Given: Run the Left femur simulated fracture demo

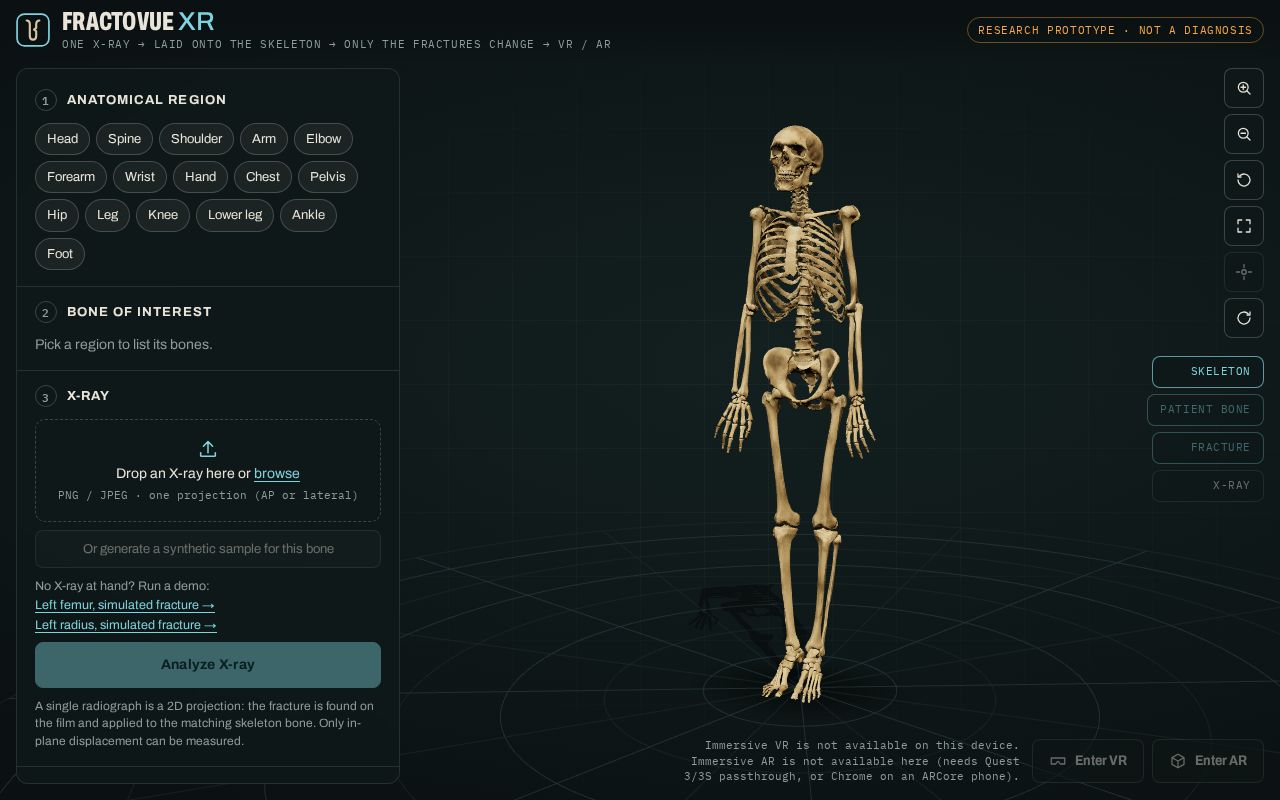Looking at the screenshot, I should [125, 605].
